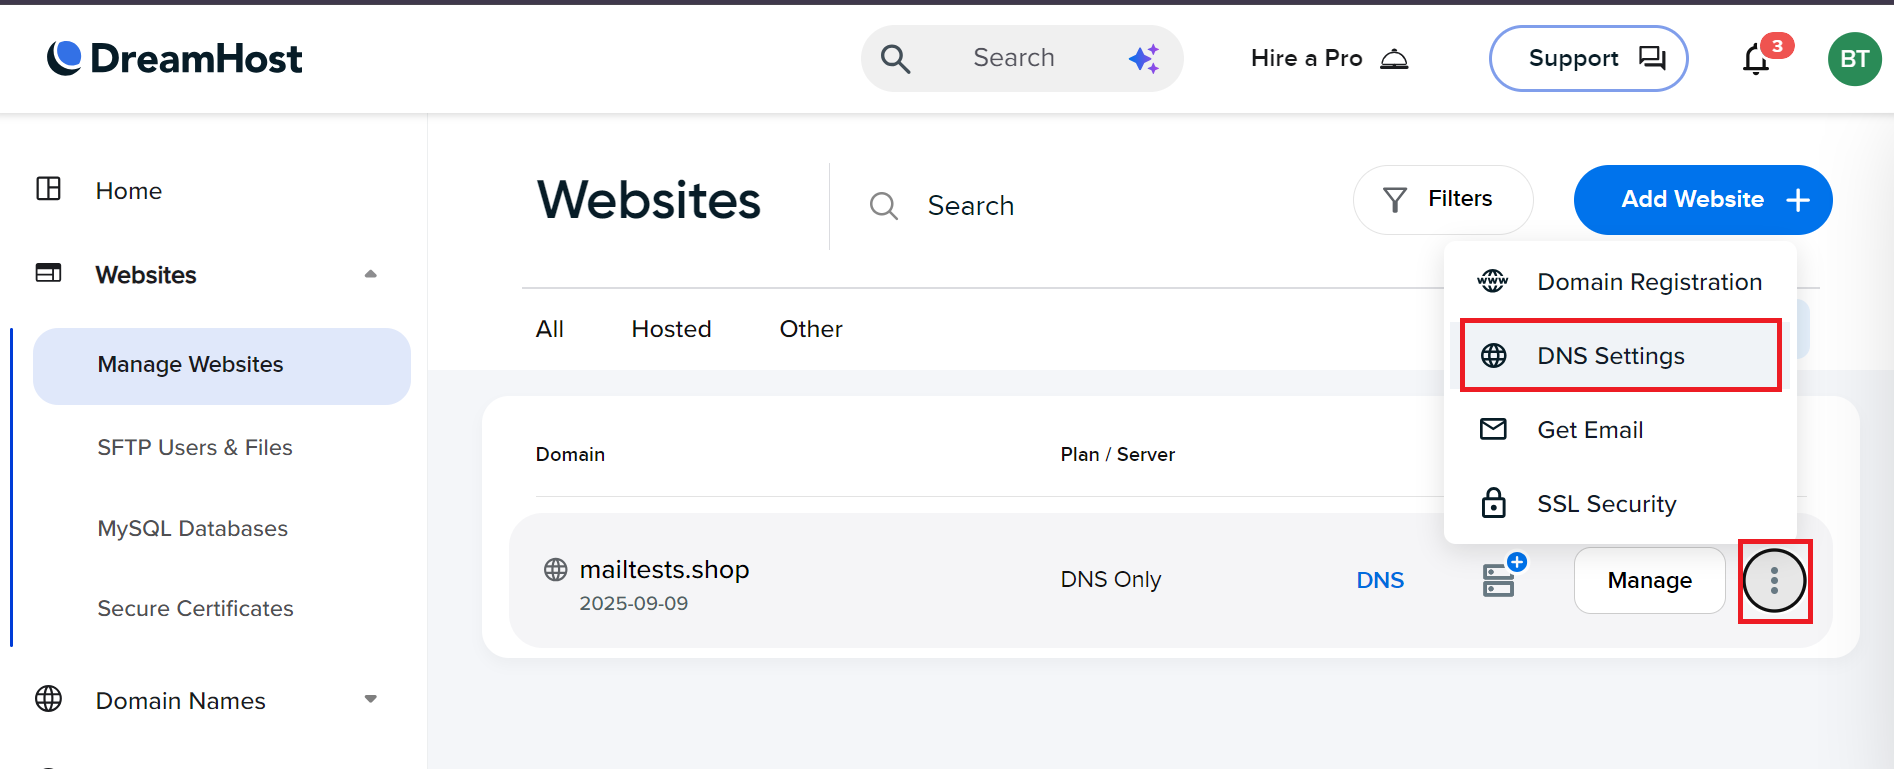1894x769 pixels.
Task: Open the BT user avatar menu
Action: [1855, 59]
